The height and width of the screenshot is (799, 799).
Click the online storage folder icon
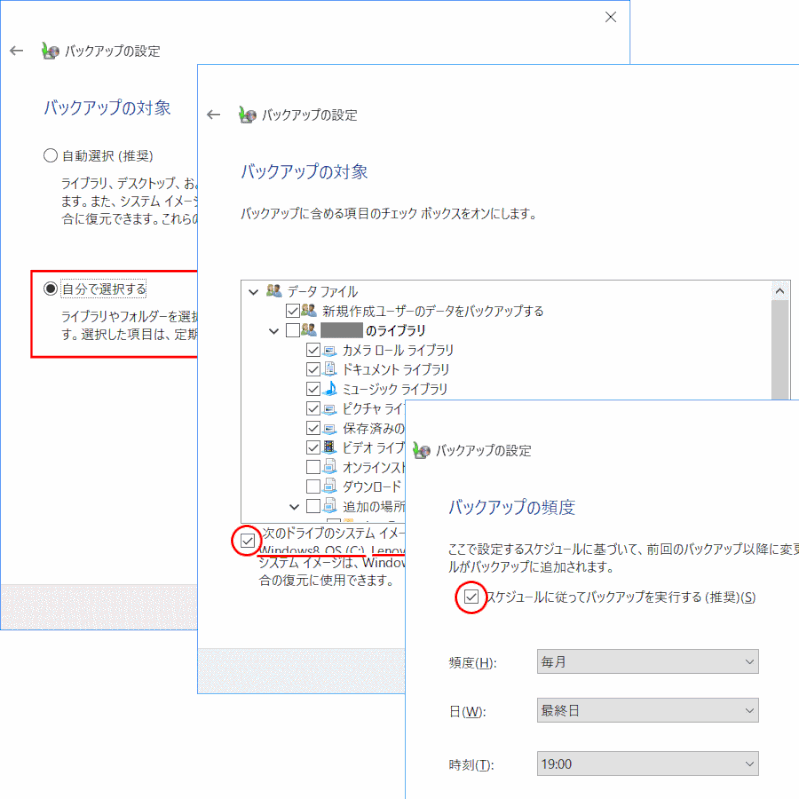click(330, 466)
